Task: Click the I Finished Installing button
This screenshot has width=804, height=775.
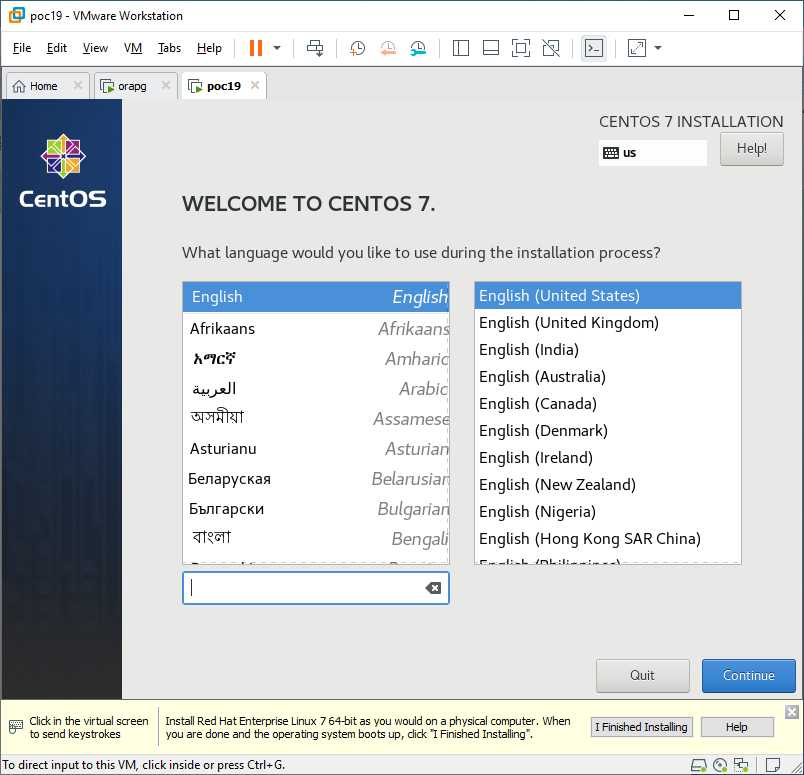Action: pos(641,727)
